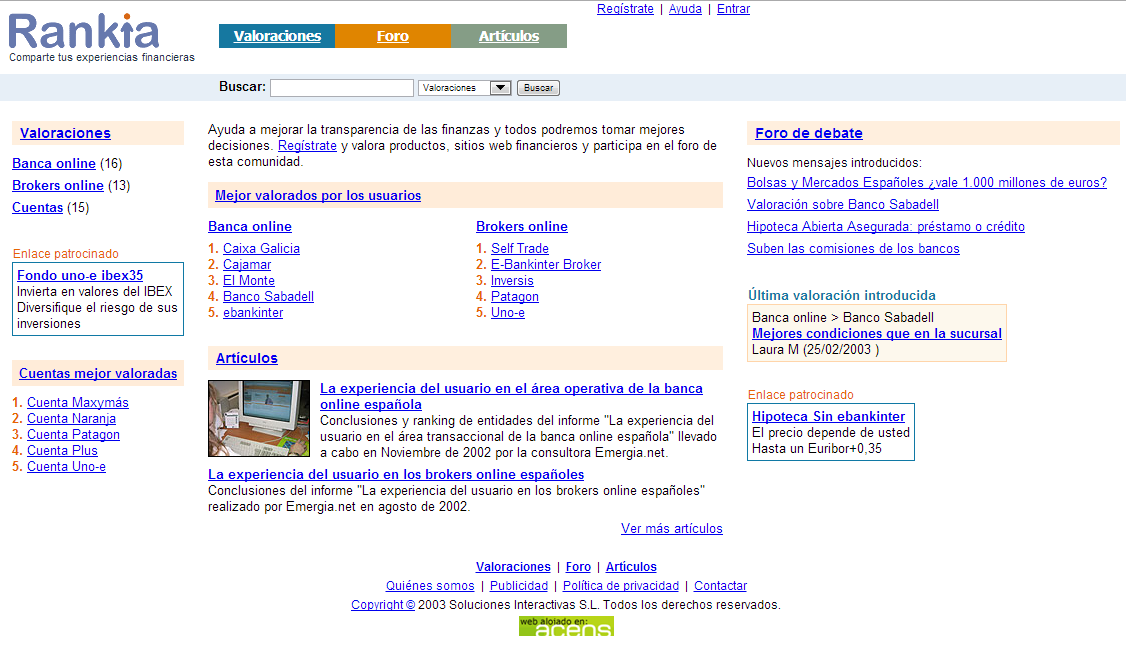Click footer Artículos link
The width and height of the screenshot is (1126, 648).
631,567
